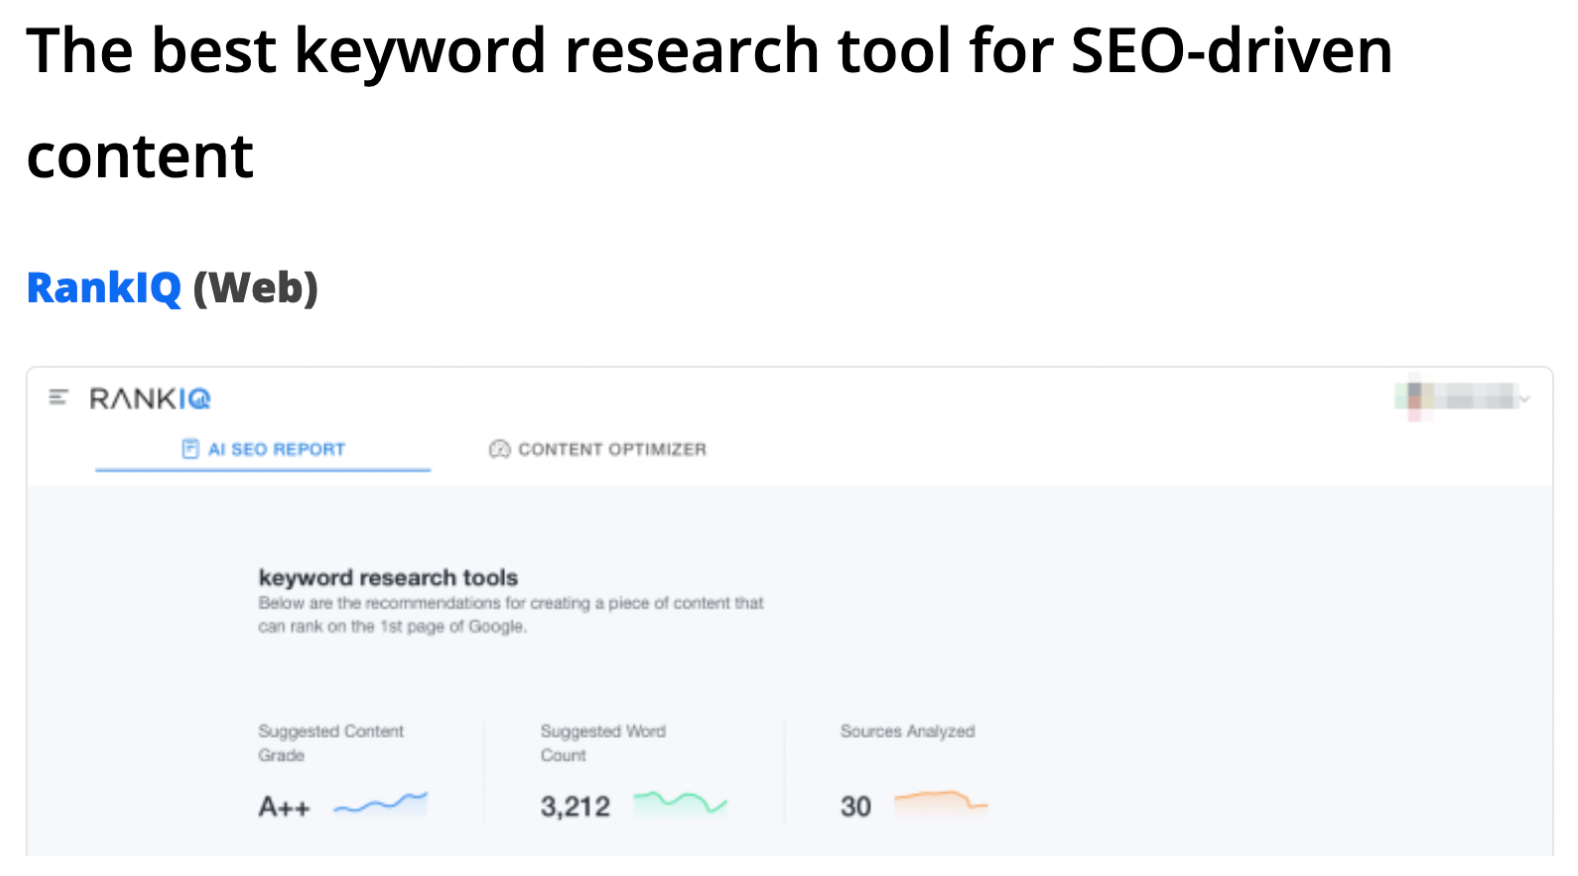
Task: Expand the account dropdown in the top right corner
Action: pos(1524,398)
